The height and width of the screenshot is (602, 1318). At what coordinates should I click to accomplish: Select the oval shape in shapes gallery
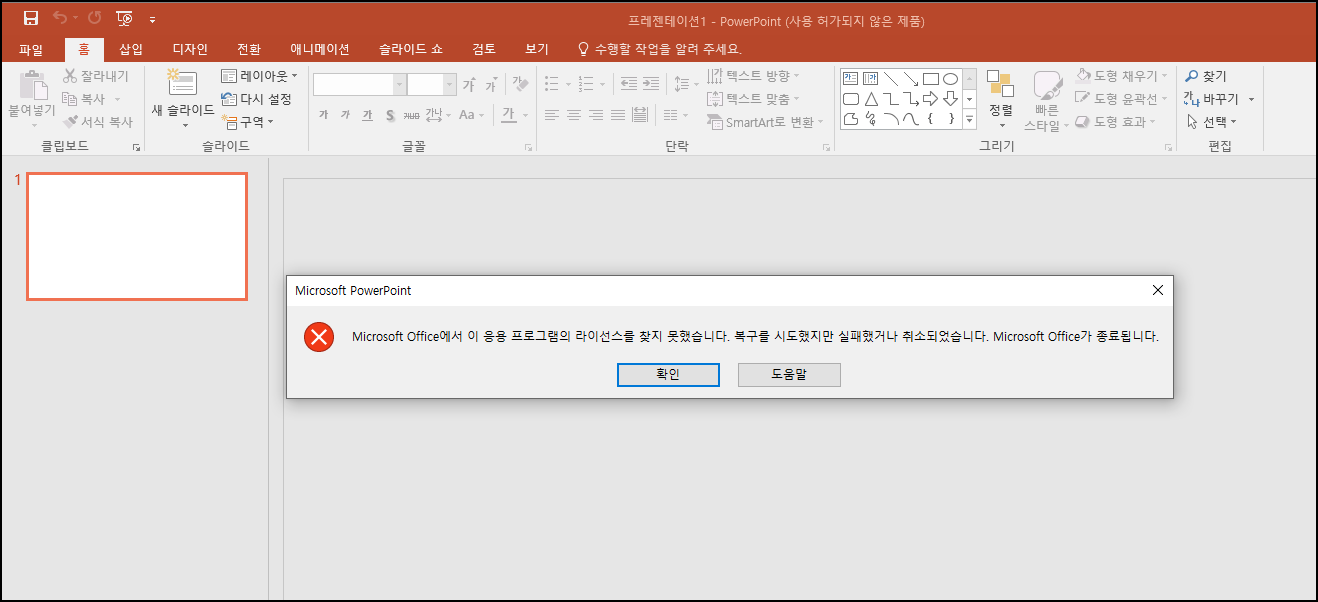point(950,78)
